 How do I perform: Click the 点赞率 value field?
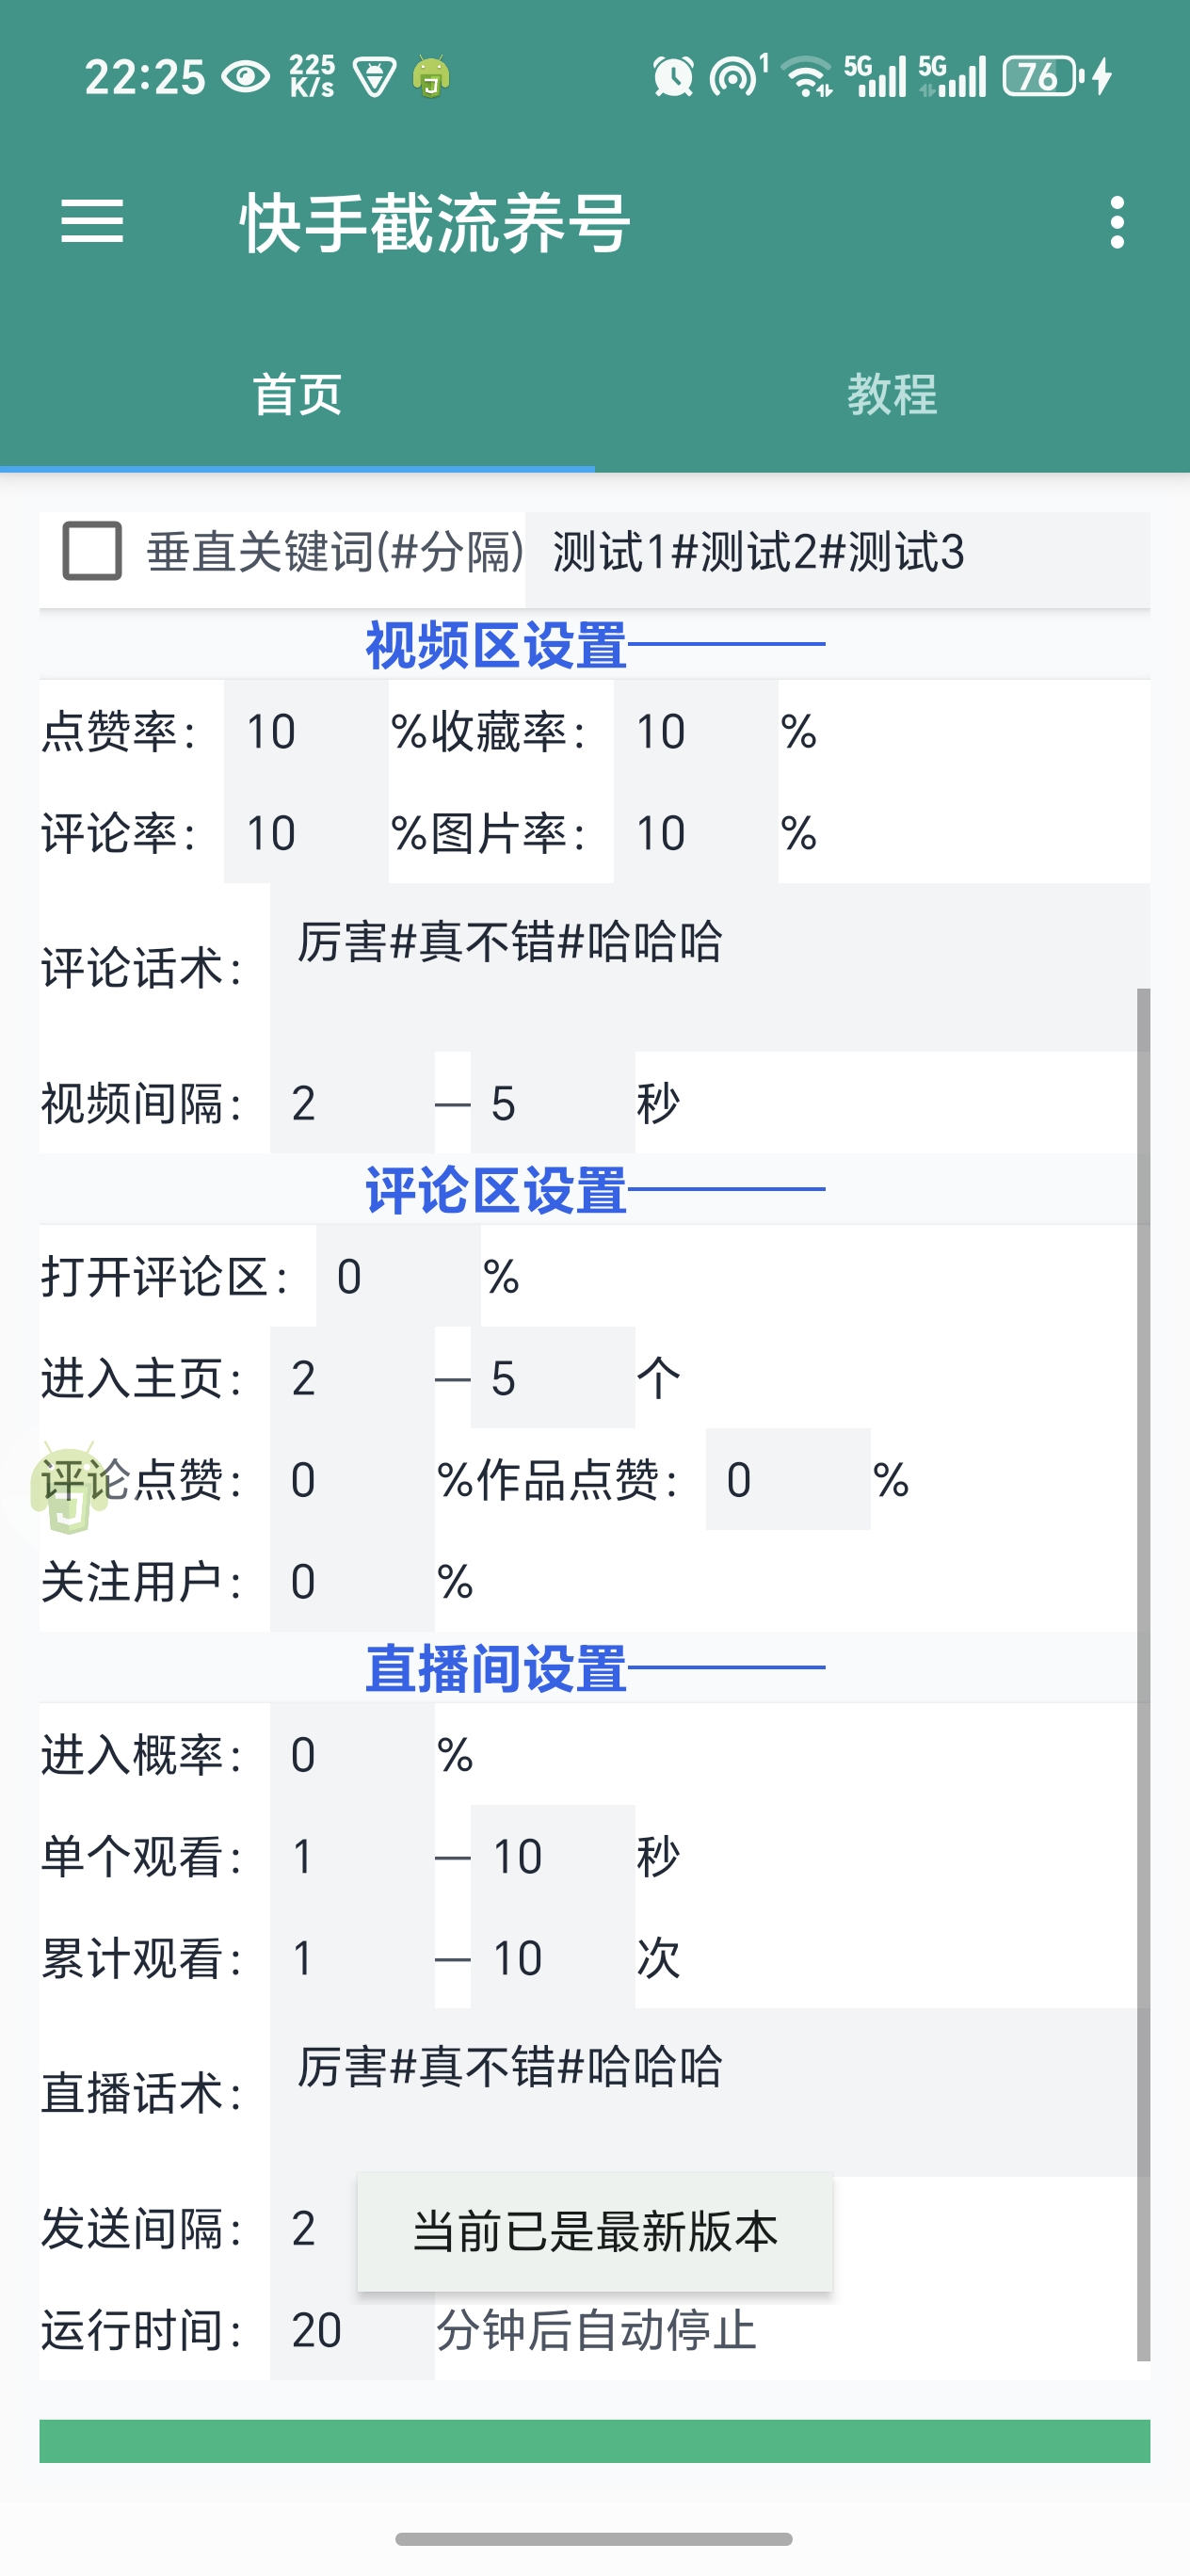click(300, 733)
